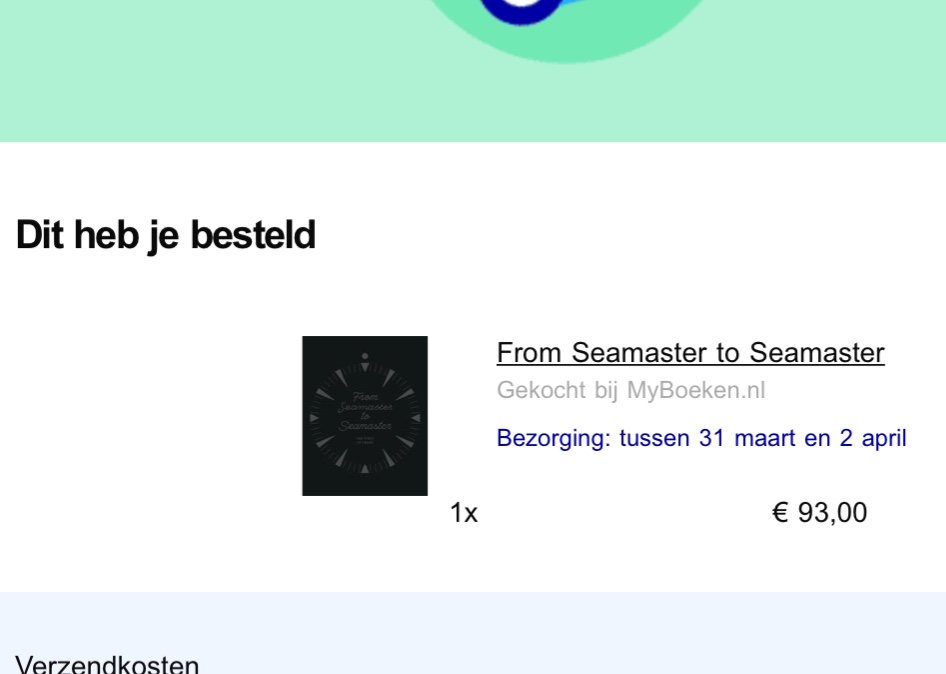Click the Verzendkosten label

108,664
